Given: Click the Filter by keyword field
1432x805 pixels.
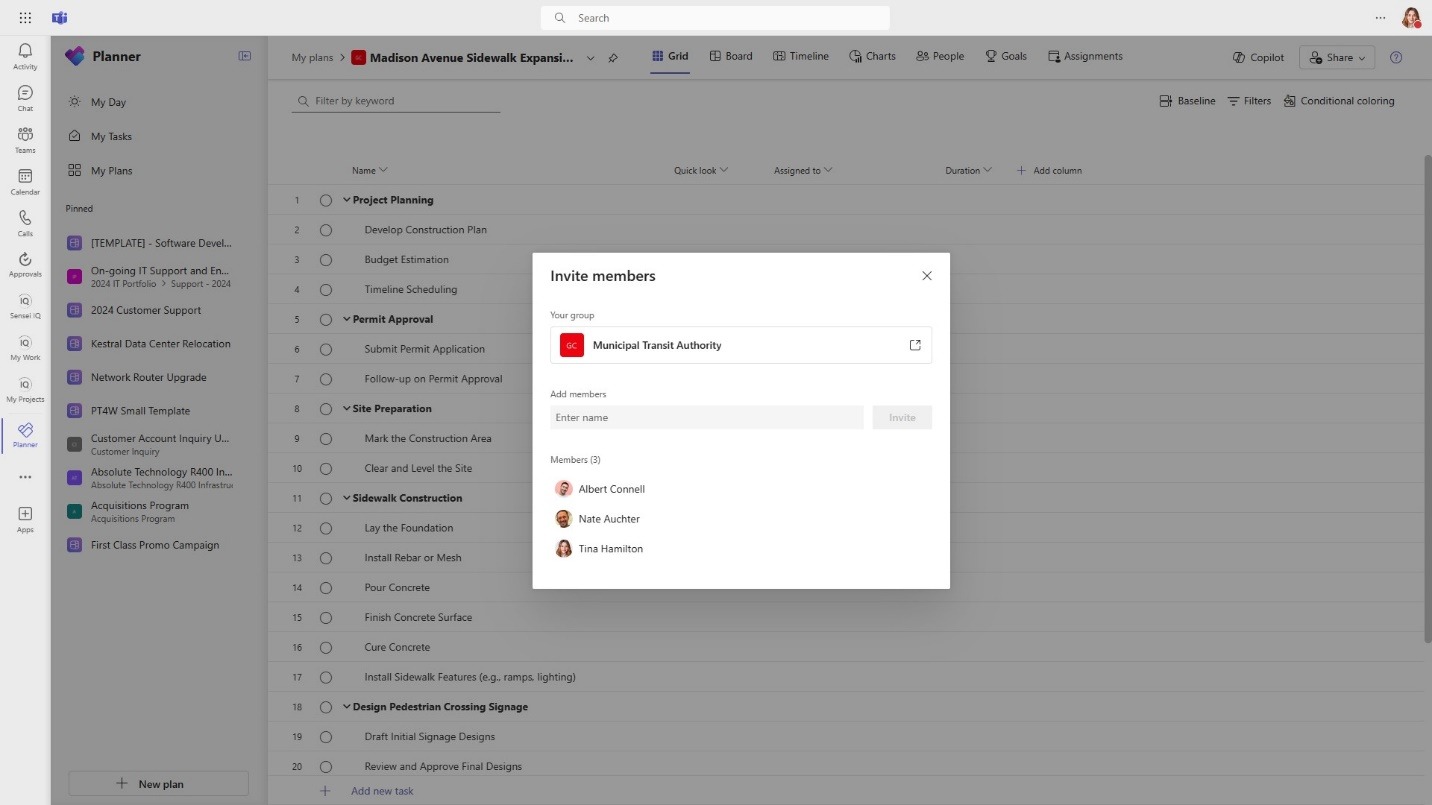Looking at the screenshot, I should [x=396, y=101].
